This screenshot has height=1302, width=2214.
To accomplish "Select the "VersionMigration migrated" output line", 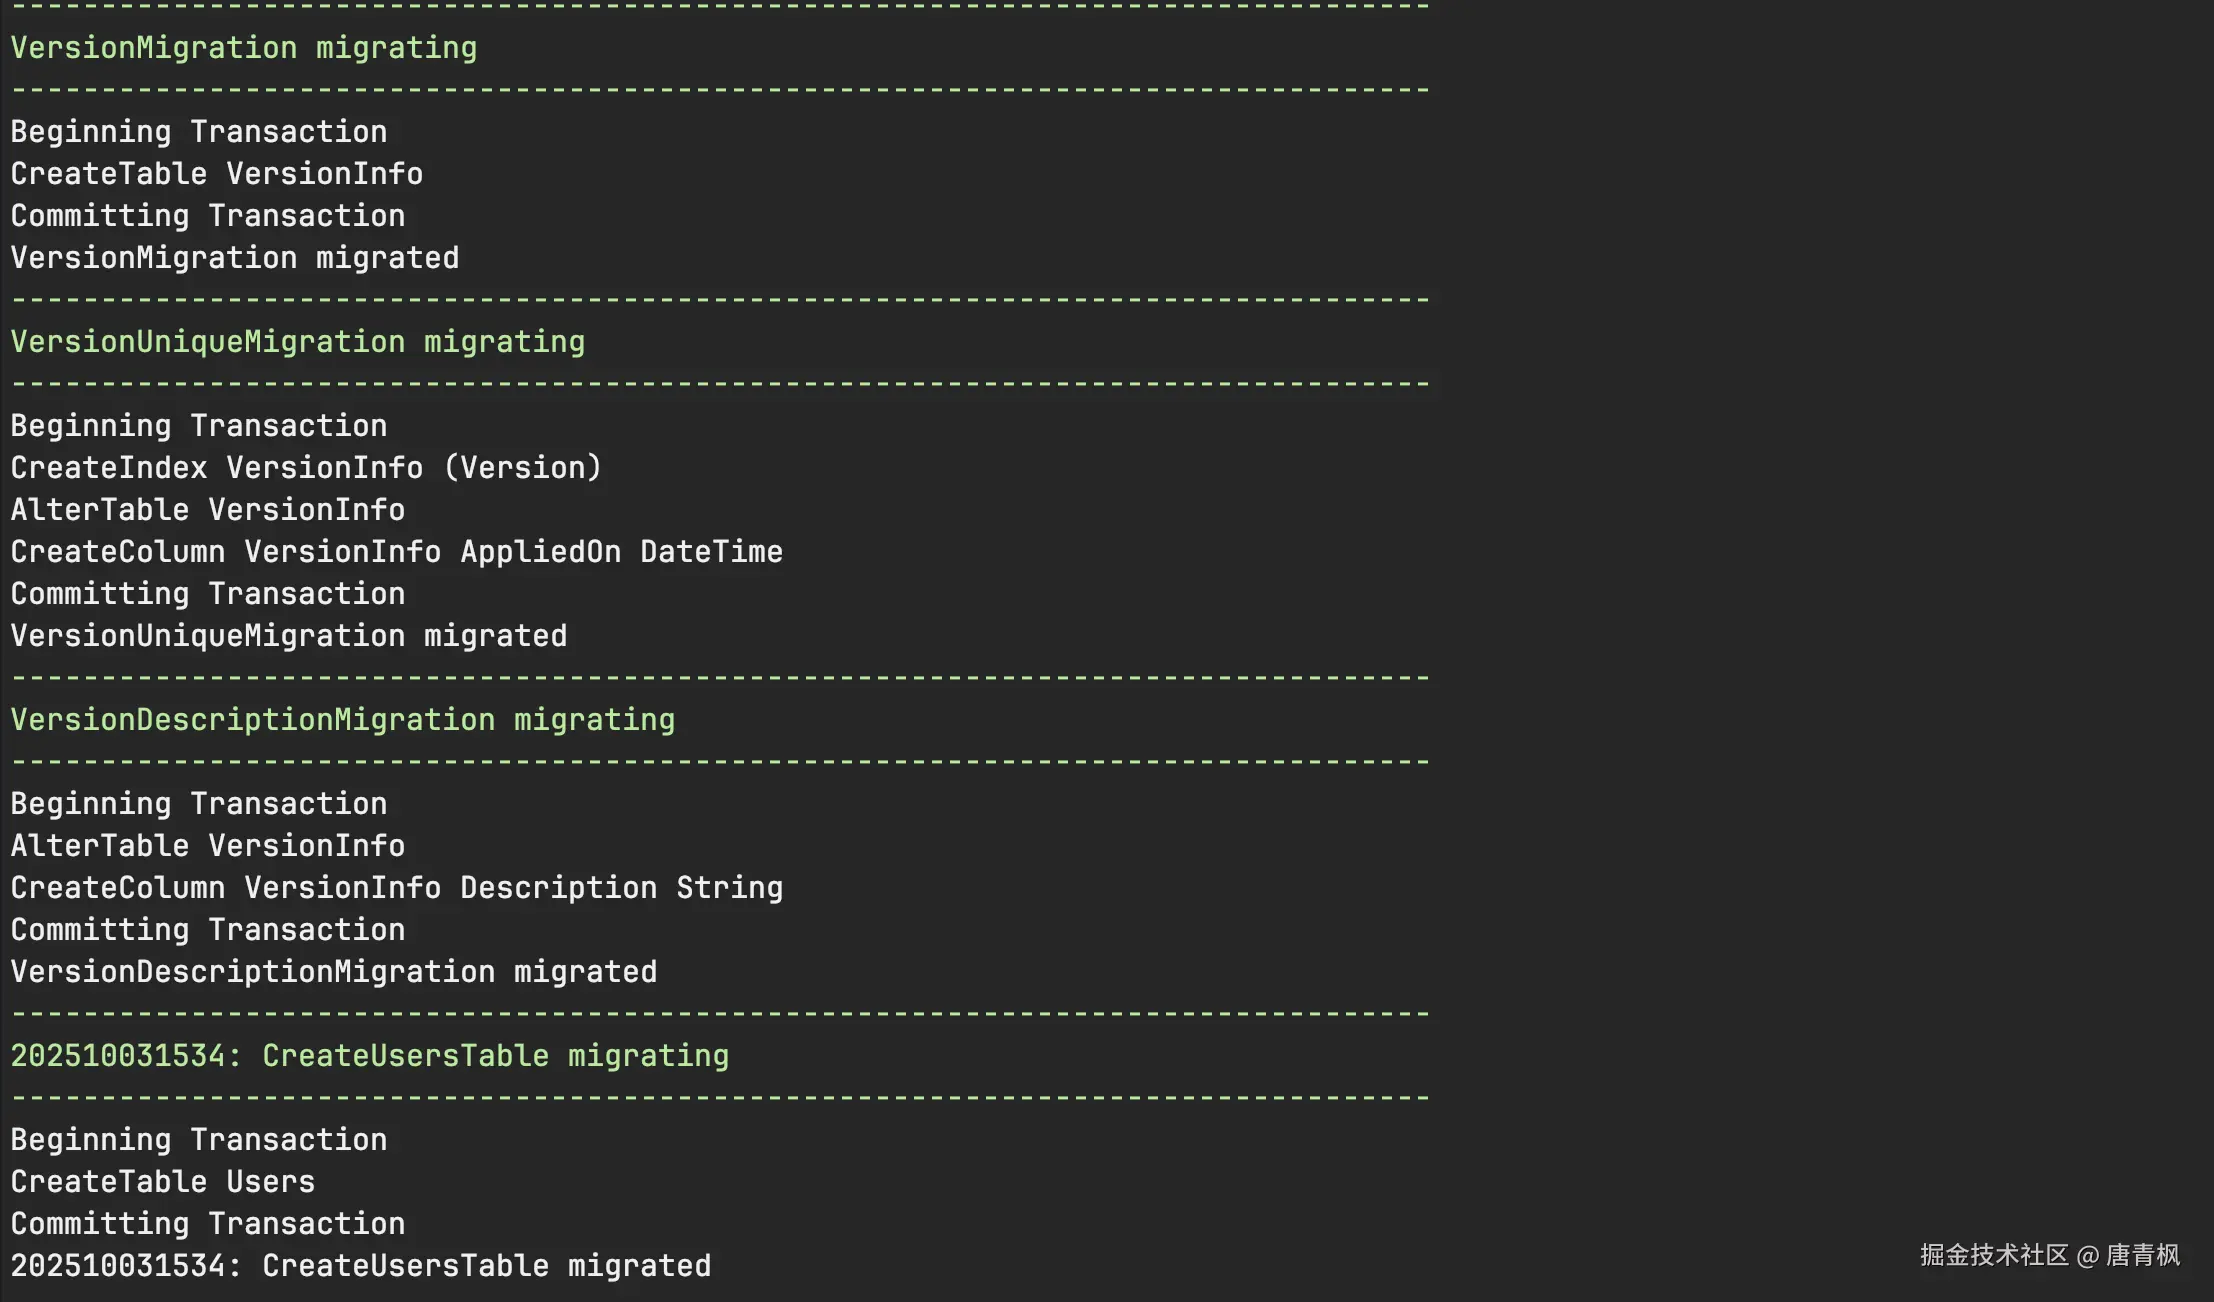I will (234, 258).
